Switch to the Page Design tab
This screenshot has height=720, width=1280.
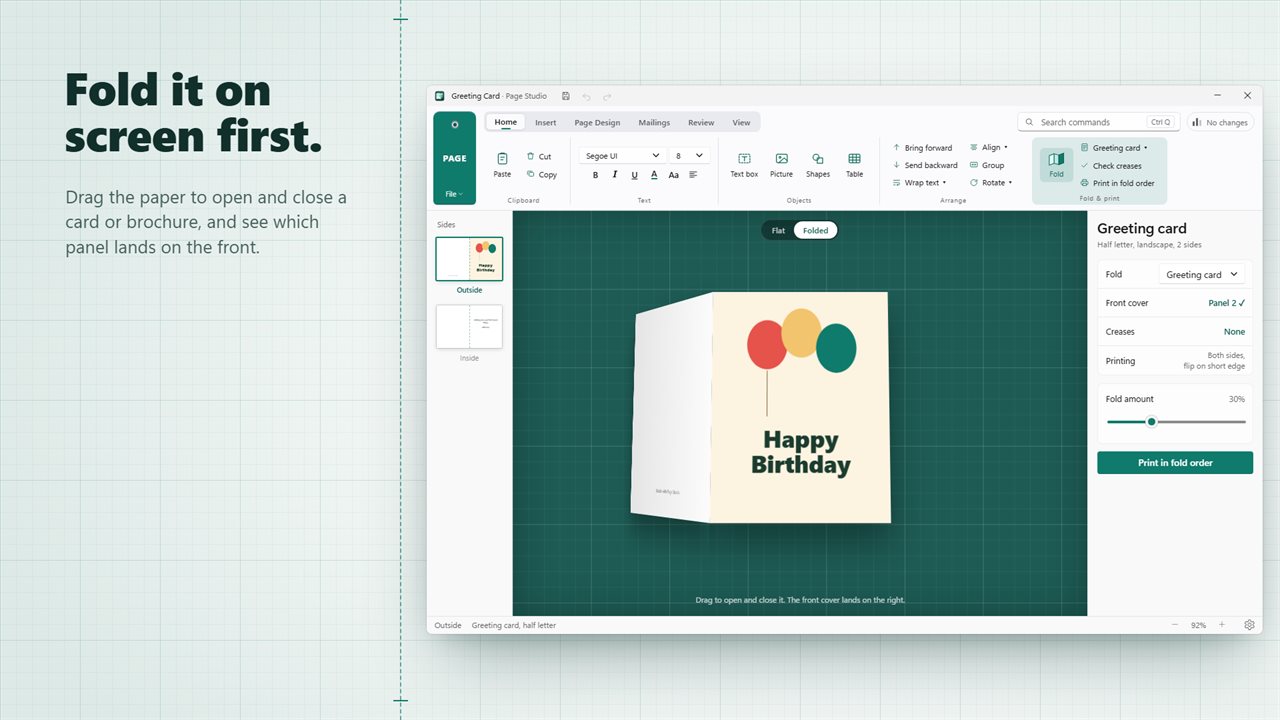[x=597, y=123]
